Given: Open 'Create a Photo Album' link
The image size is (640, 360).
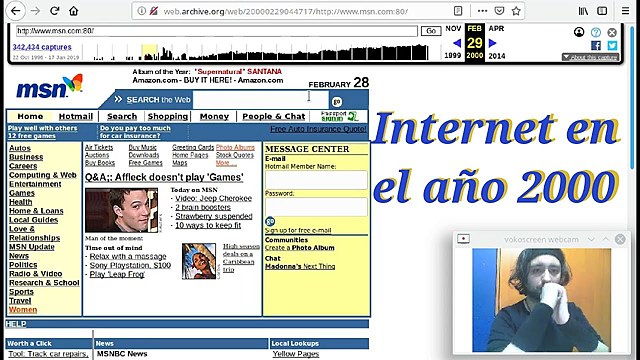Looking at the screenshot, I should click(300, 248).
